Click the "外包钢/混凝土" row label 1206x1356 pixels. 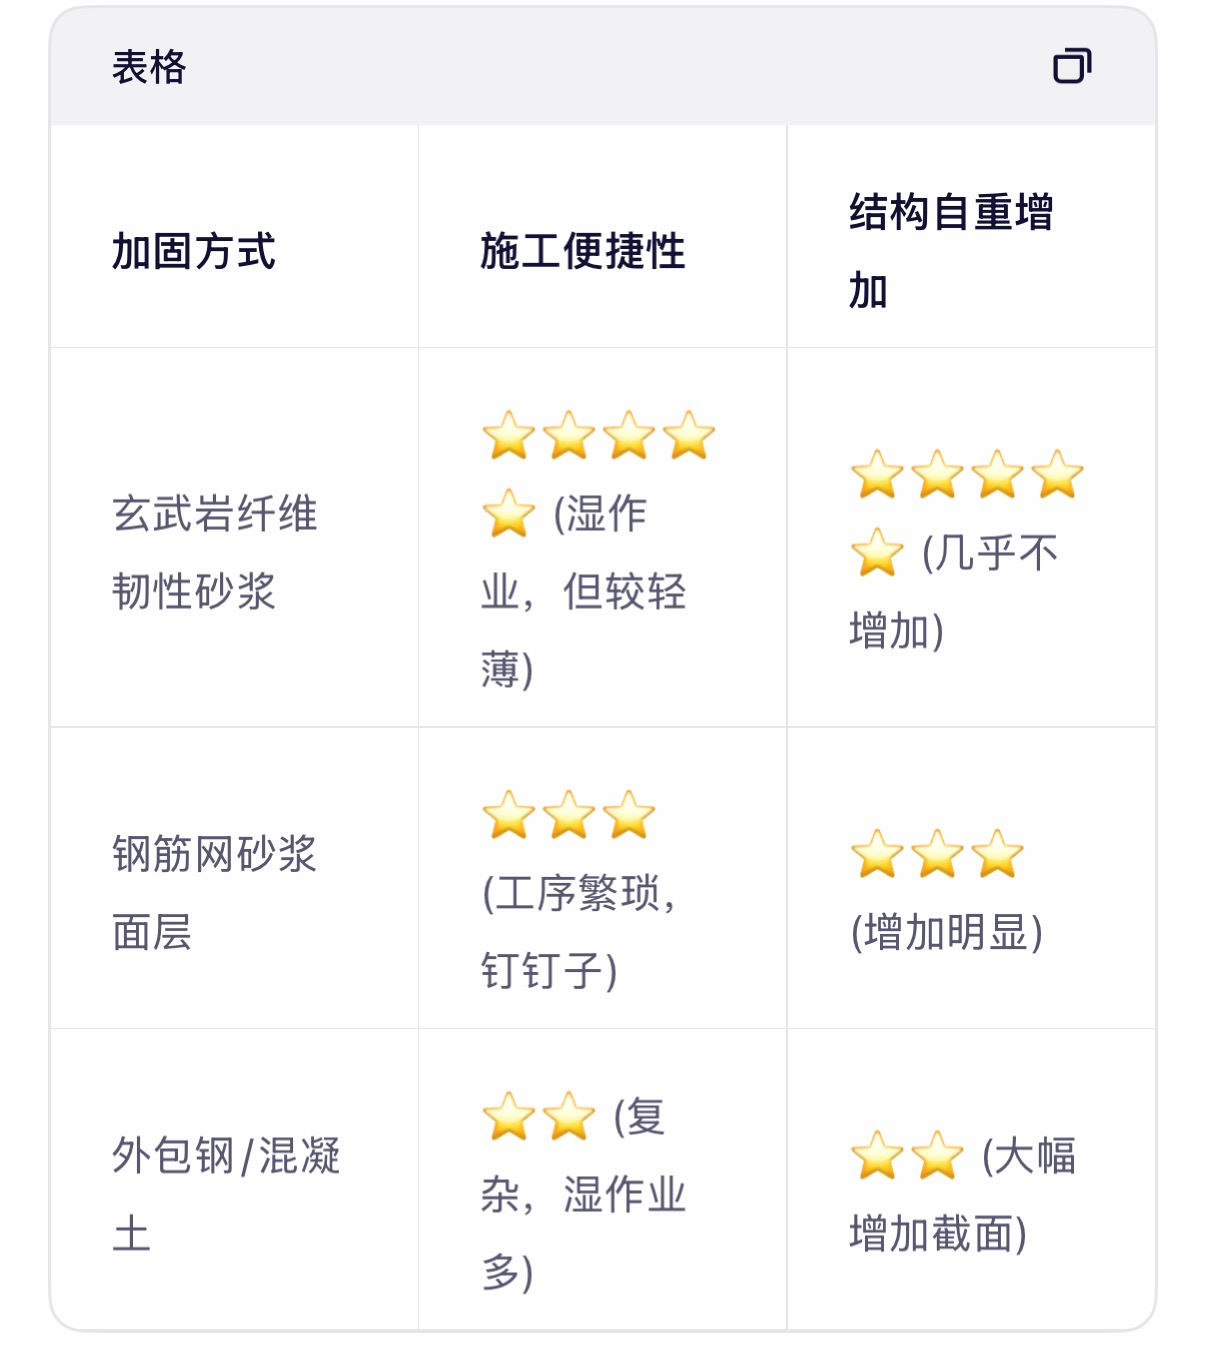225,1194
